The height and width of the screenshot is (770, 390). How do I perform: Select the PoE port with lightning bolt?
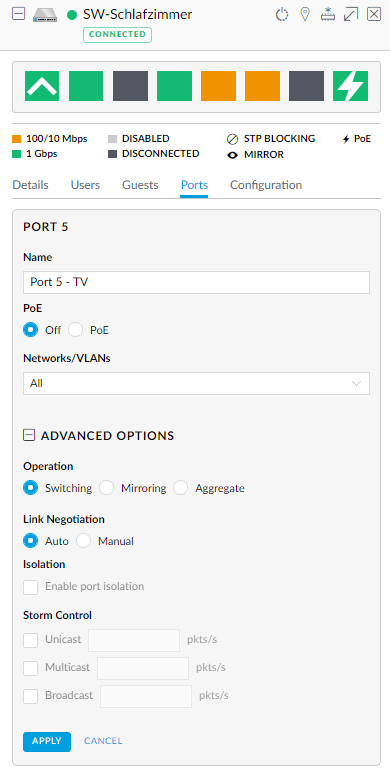pyautogui.click(x=350, y=86)
